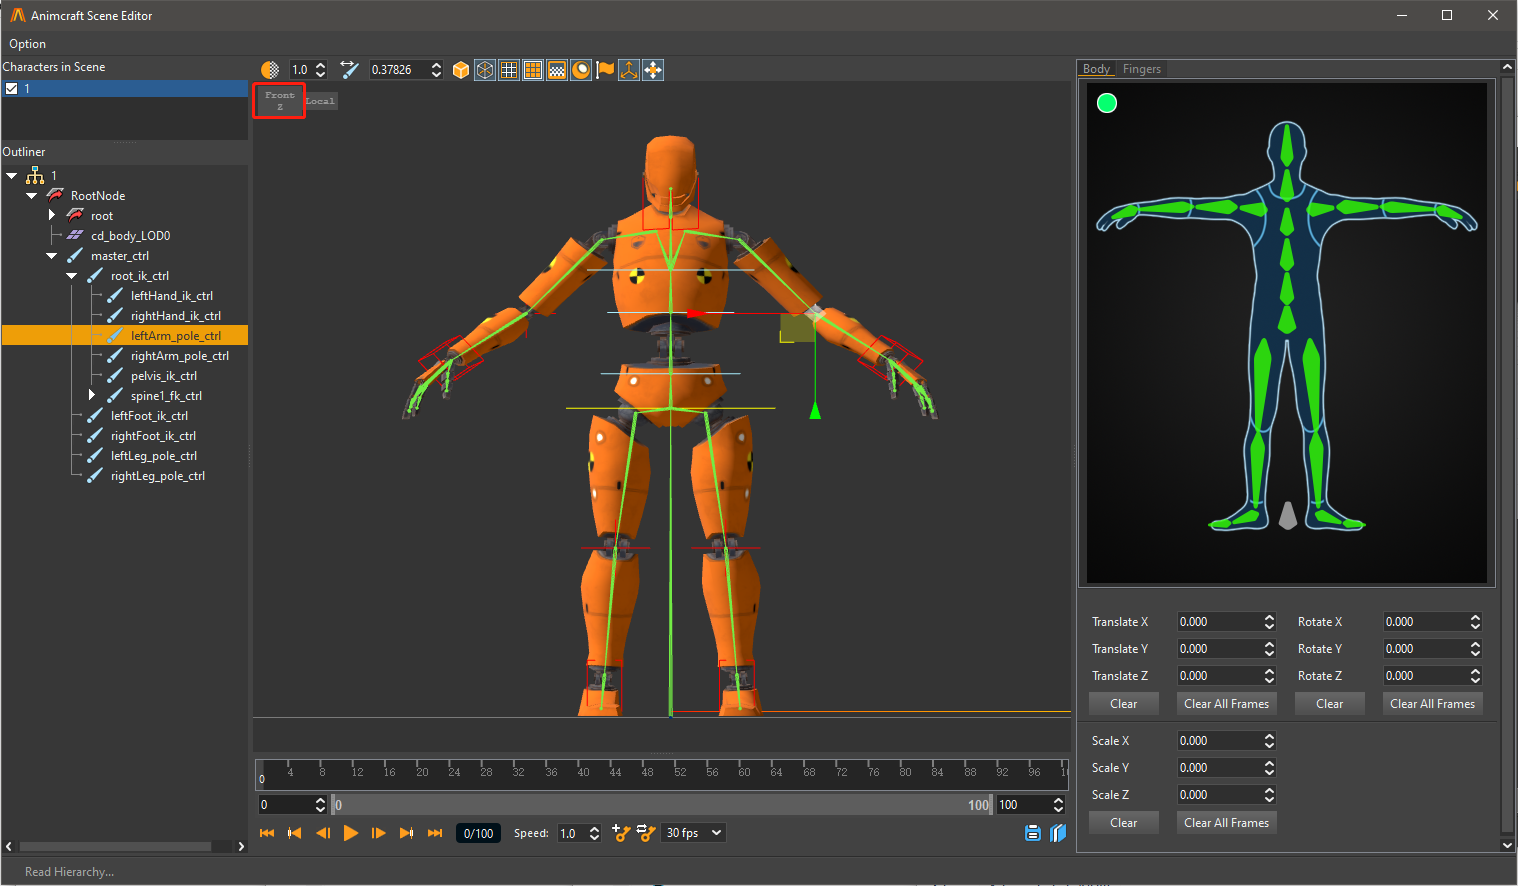
Task: Collapse the root_ik_ctrl node
Action: [x=72, y=276]
